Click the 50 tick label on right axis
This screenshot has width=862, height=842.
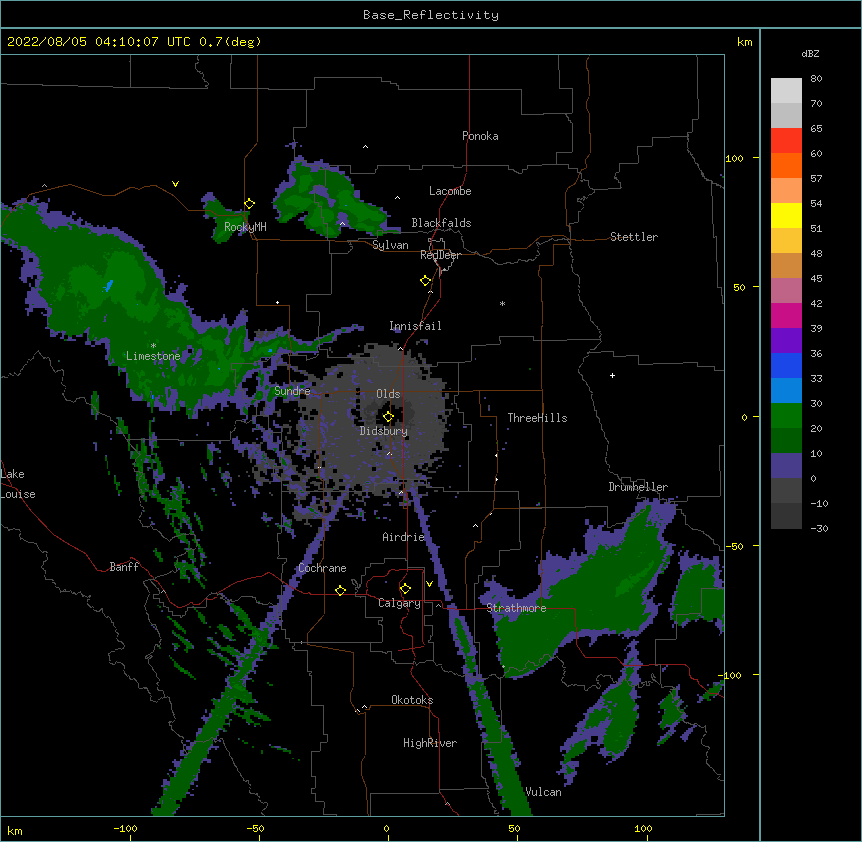(x=739, y=287)
